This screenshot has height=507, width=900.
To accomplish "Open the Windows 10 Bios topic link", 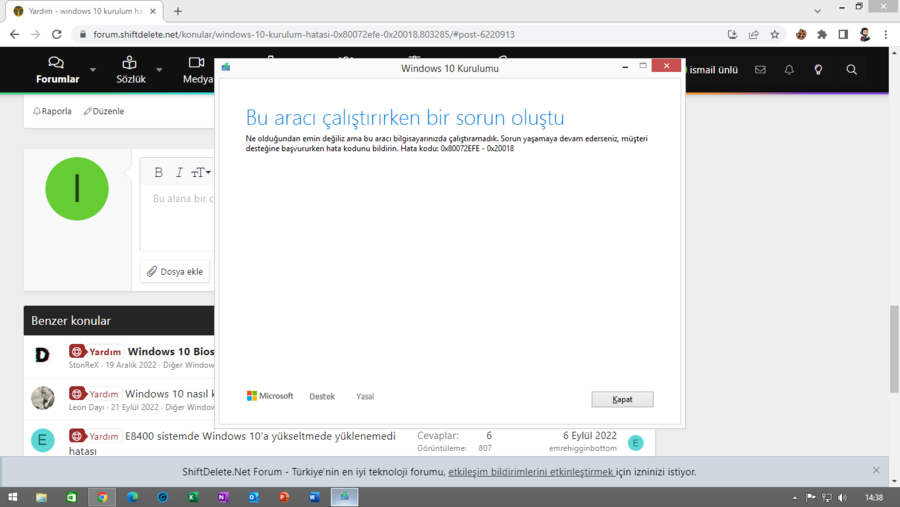I will tap(170, 351).
